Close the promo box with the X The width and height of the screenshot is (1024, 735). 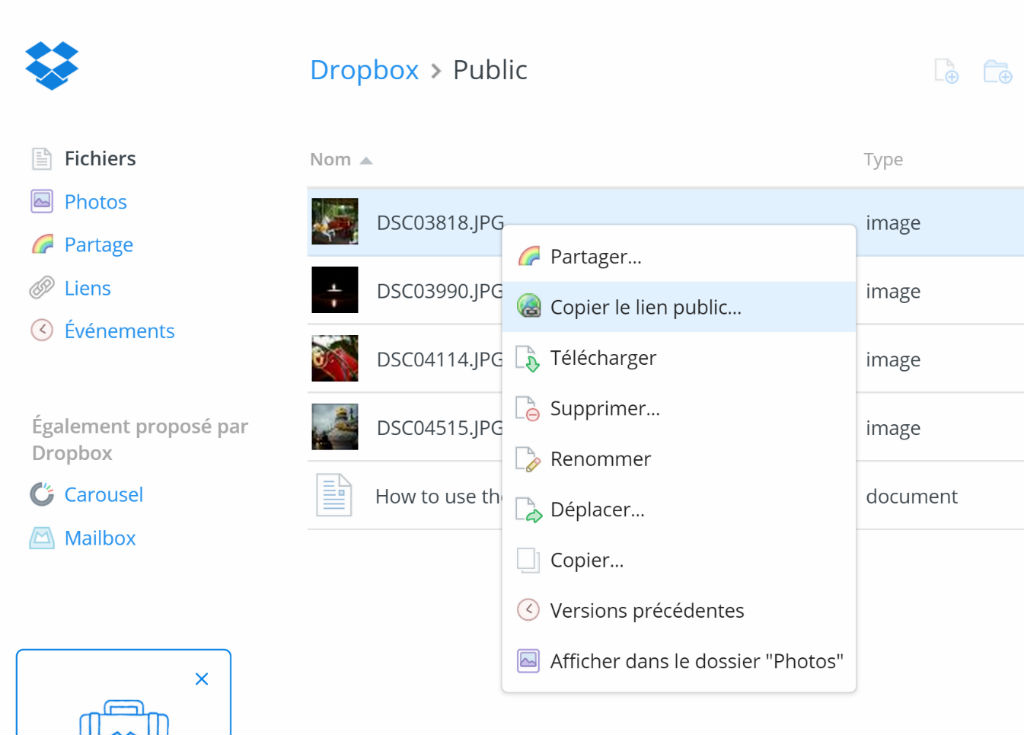202,679
